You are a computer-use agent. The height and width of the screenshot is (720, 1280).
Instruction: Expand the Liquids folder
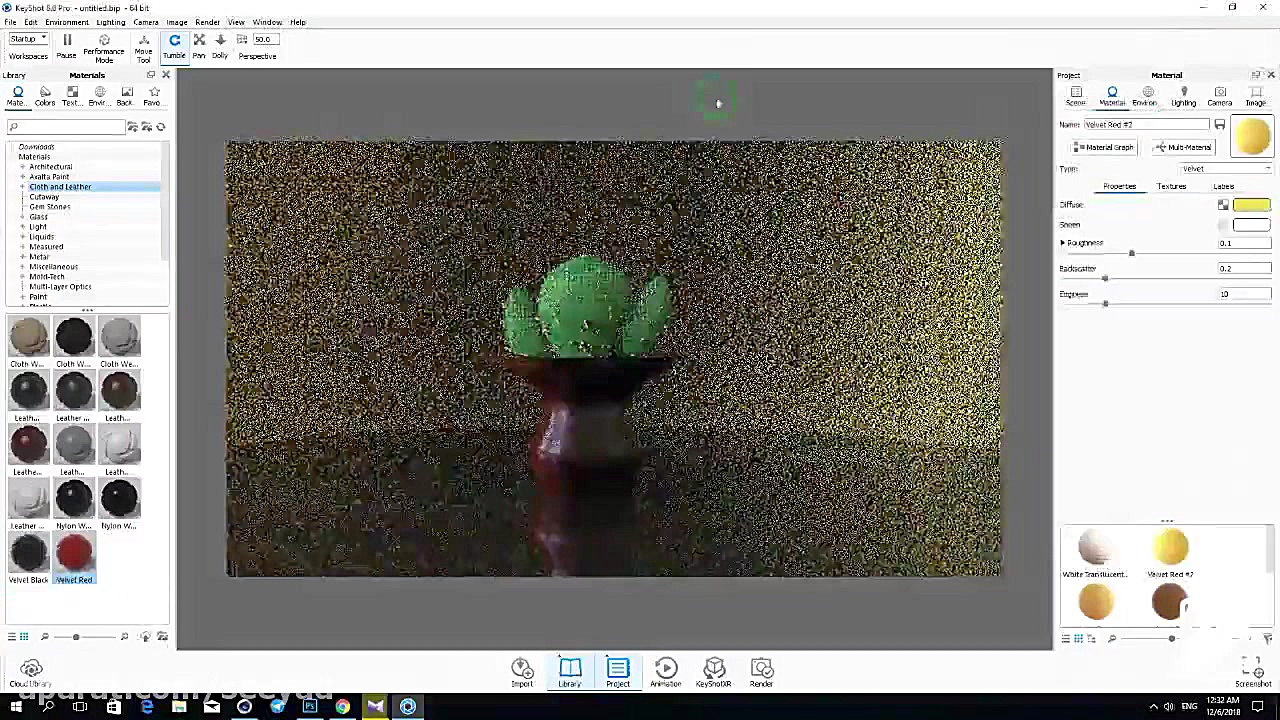(x=22, y=237)
